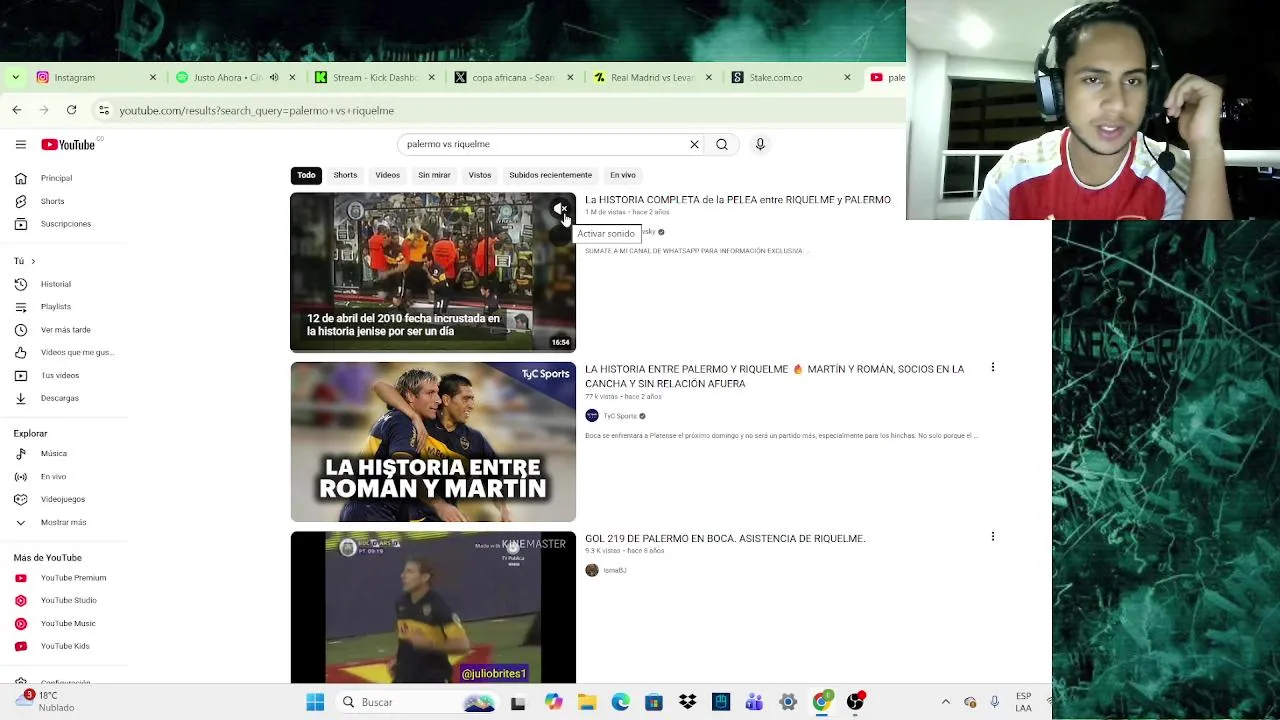
Task: Close the Instagram tab
Action: pos(153,77)
